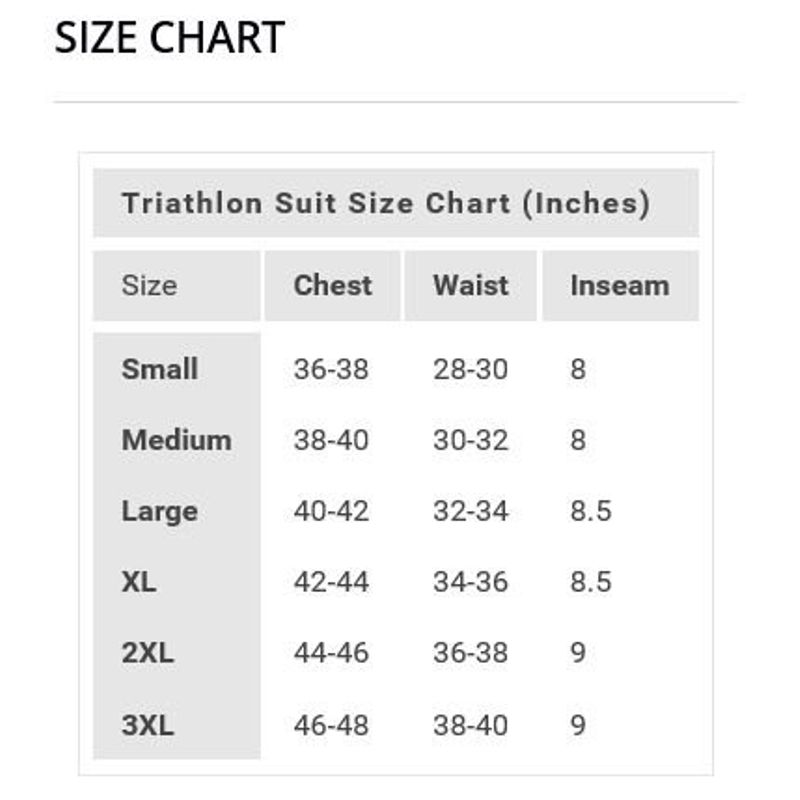Click the SIZE CHART heading
This screenshot has height=800, width=800.
point(169,37)
